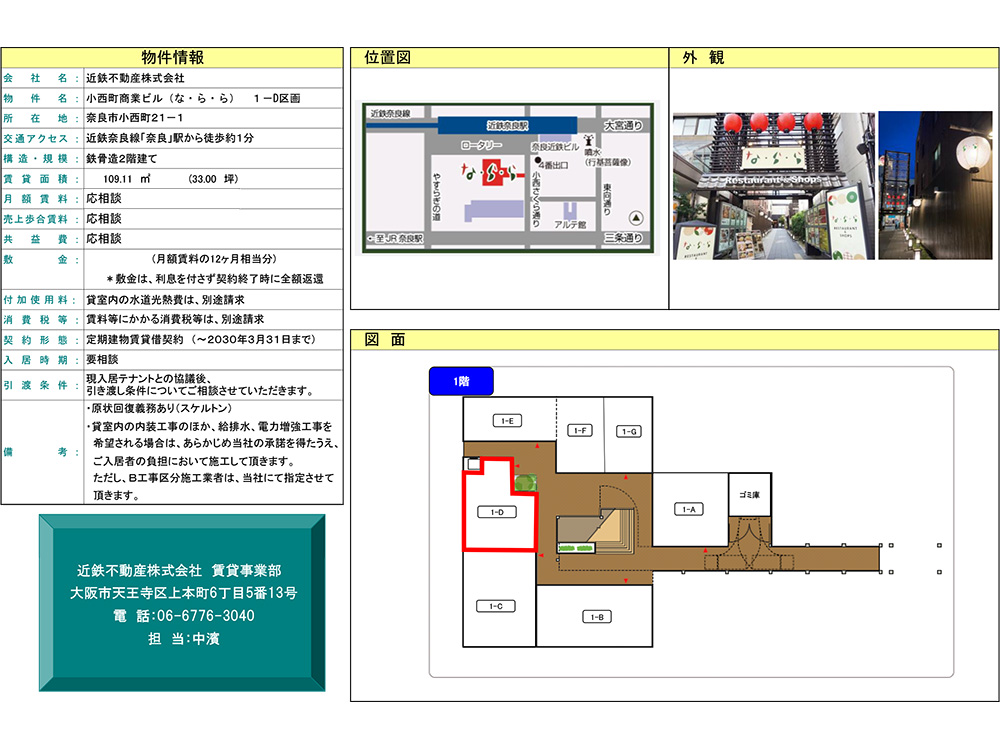Click structure value 鉄骨造2階建て
1000x750 pixels.
tap(121, 158)
